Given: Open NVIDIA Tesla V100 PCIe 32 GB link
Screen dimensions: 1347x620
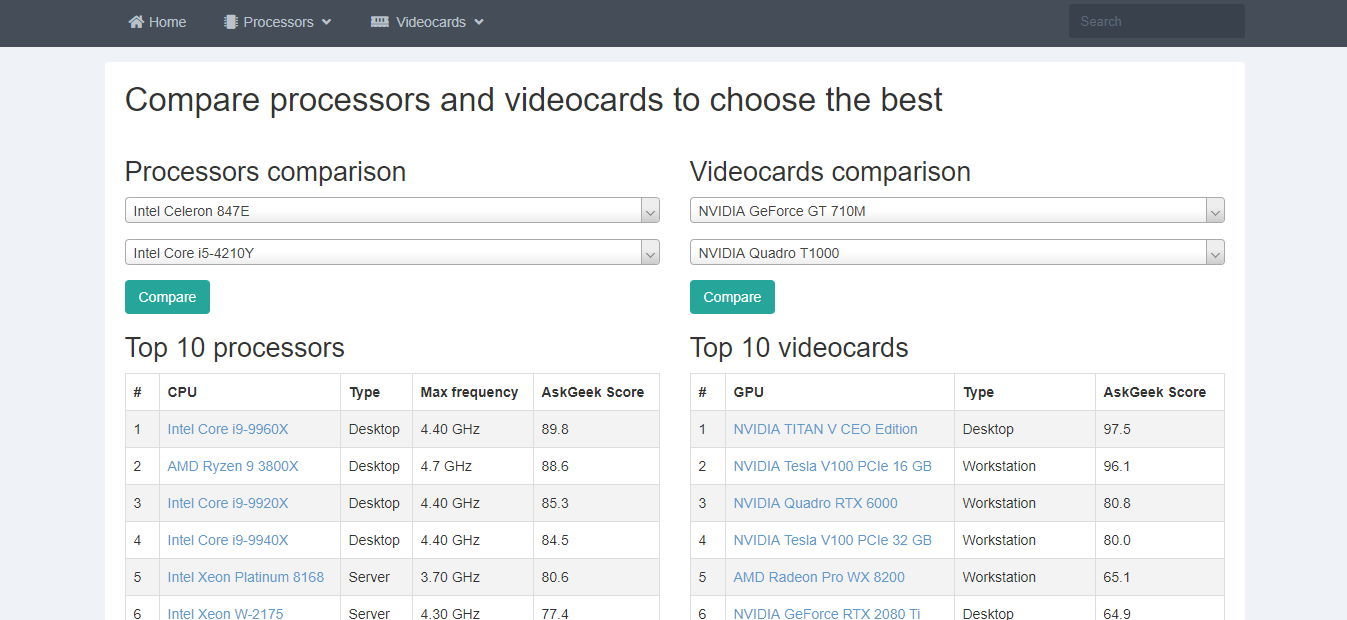Looking at the screenshot, I should (x=832, y=540).
